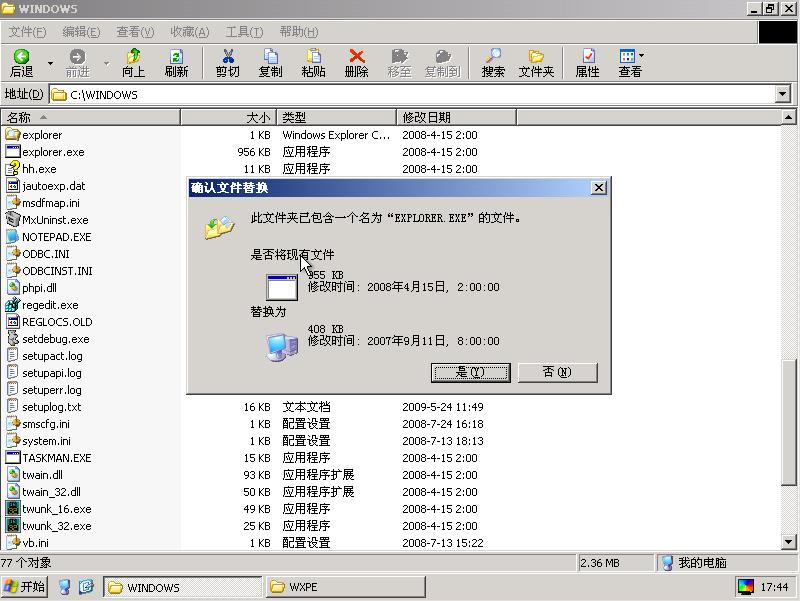Open the 查看(V) menu
This screenshot has height=601, width=800.
click(135, 32)
